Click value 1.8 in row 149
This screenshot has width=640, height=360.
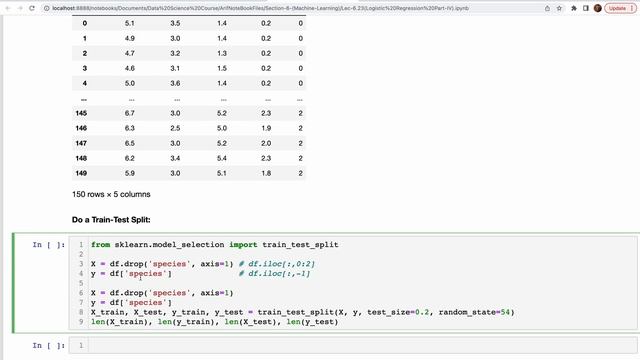point(266,173)
